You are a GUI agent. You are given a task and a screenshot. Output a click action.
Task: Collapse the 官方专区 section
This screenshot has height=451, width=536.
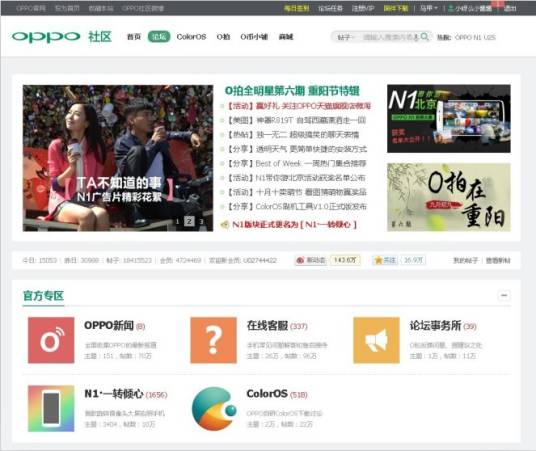[504, 295]
